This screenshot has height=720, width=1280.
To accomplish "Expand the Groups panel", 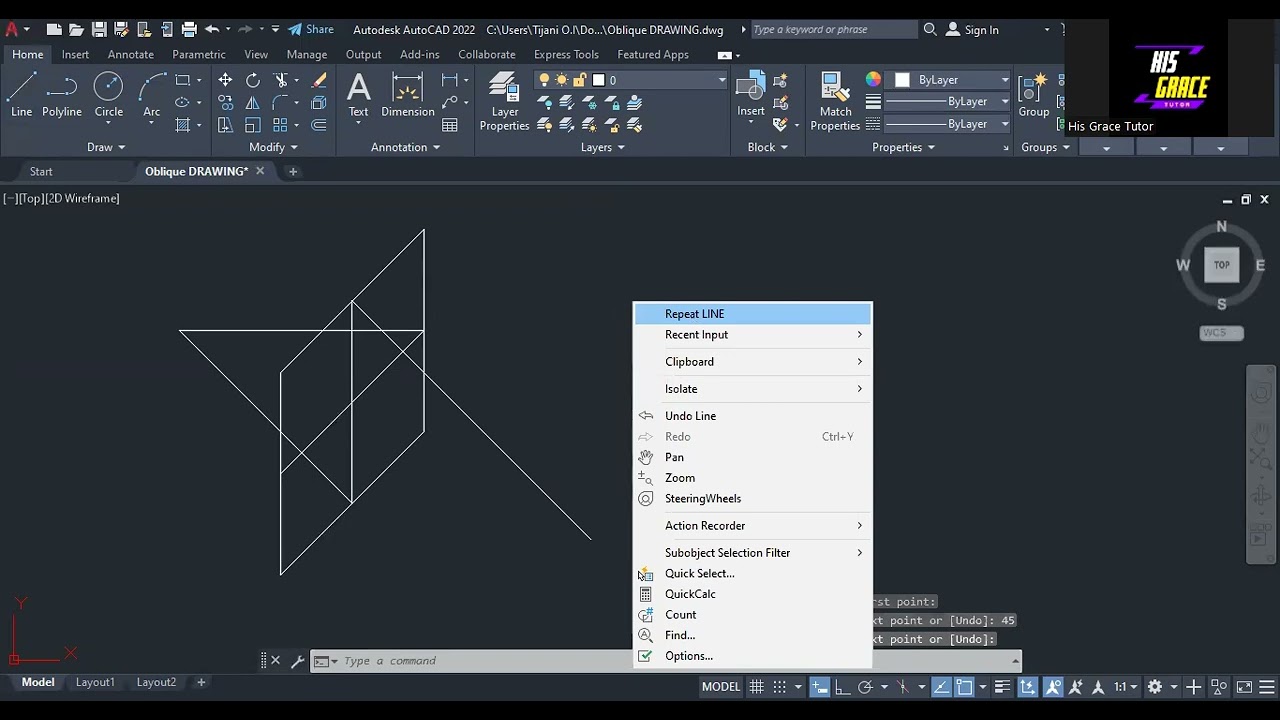I will pyautogui.click(x=1045, y=147).
